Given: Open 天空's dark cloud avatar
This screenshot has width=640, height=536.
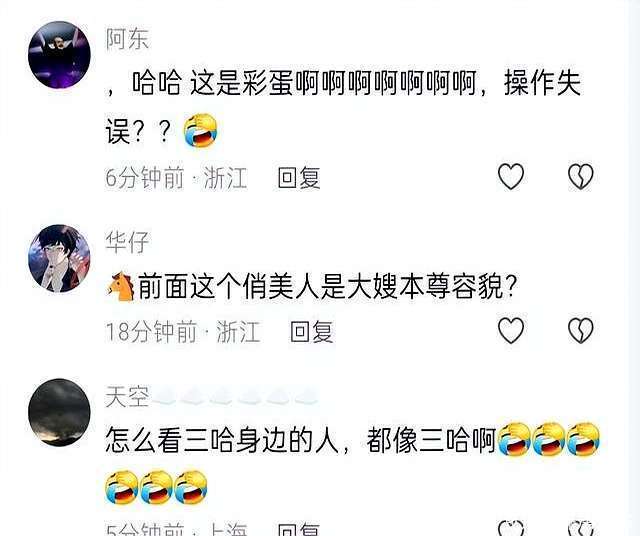Looking at the screenshot, I should 59,412.
